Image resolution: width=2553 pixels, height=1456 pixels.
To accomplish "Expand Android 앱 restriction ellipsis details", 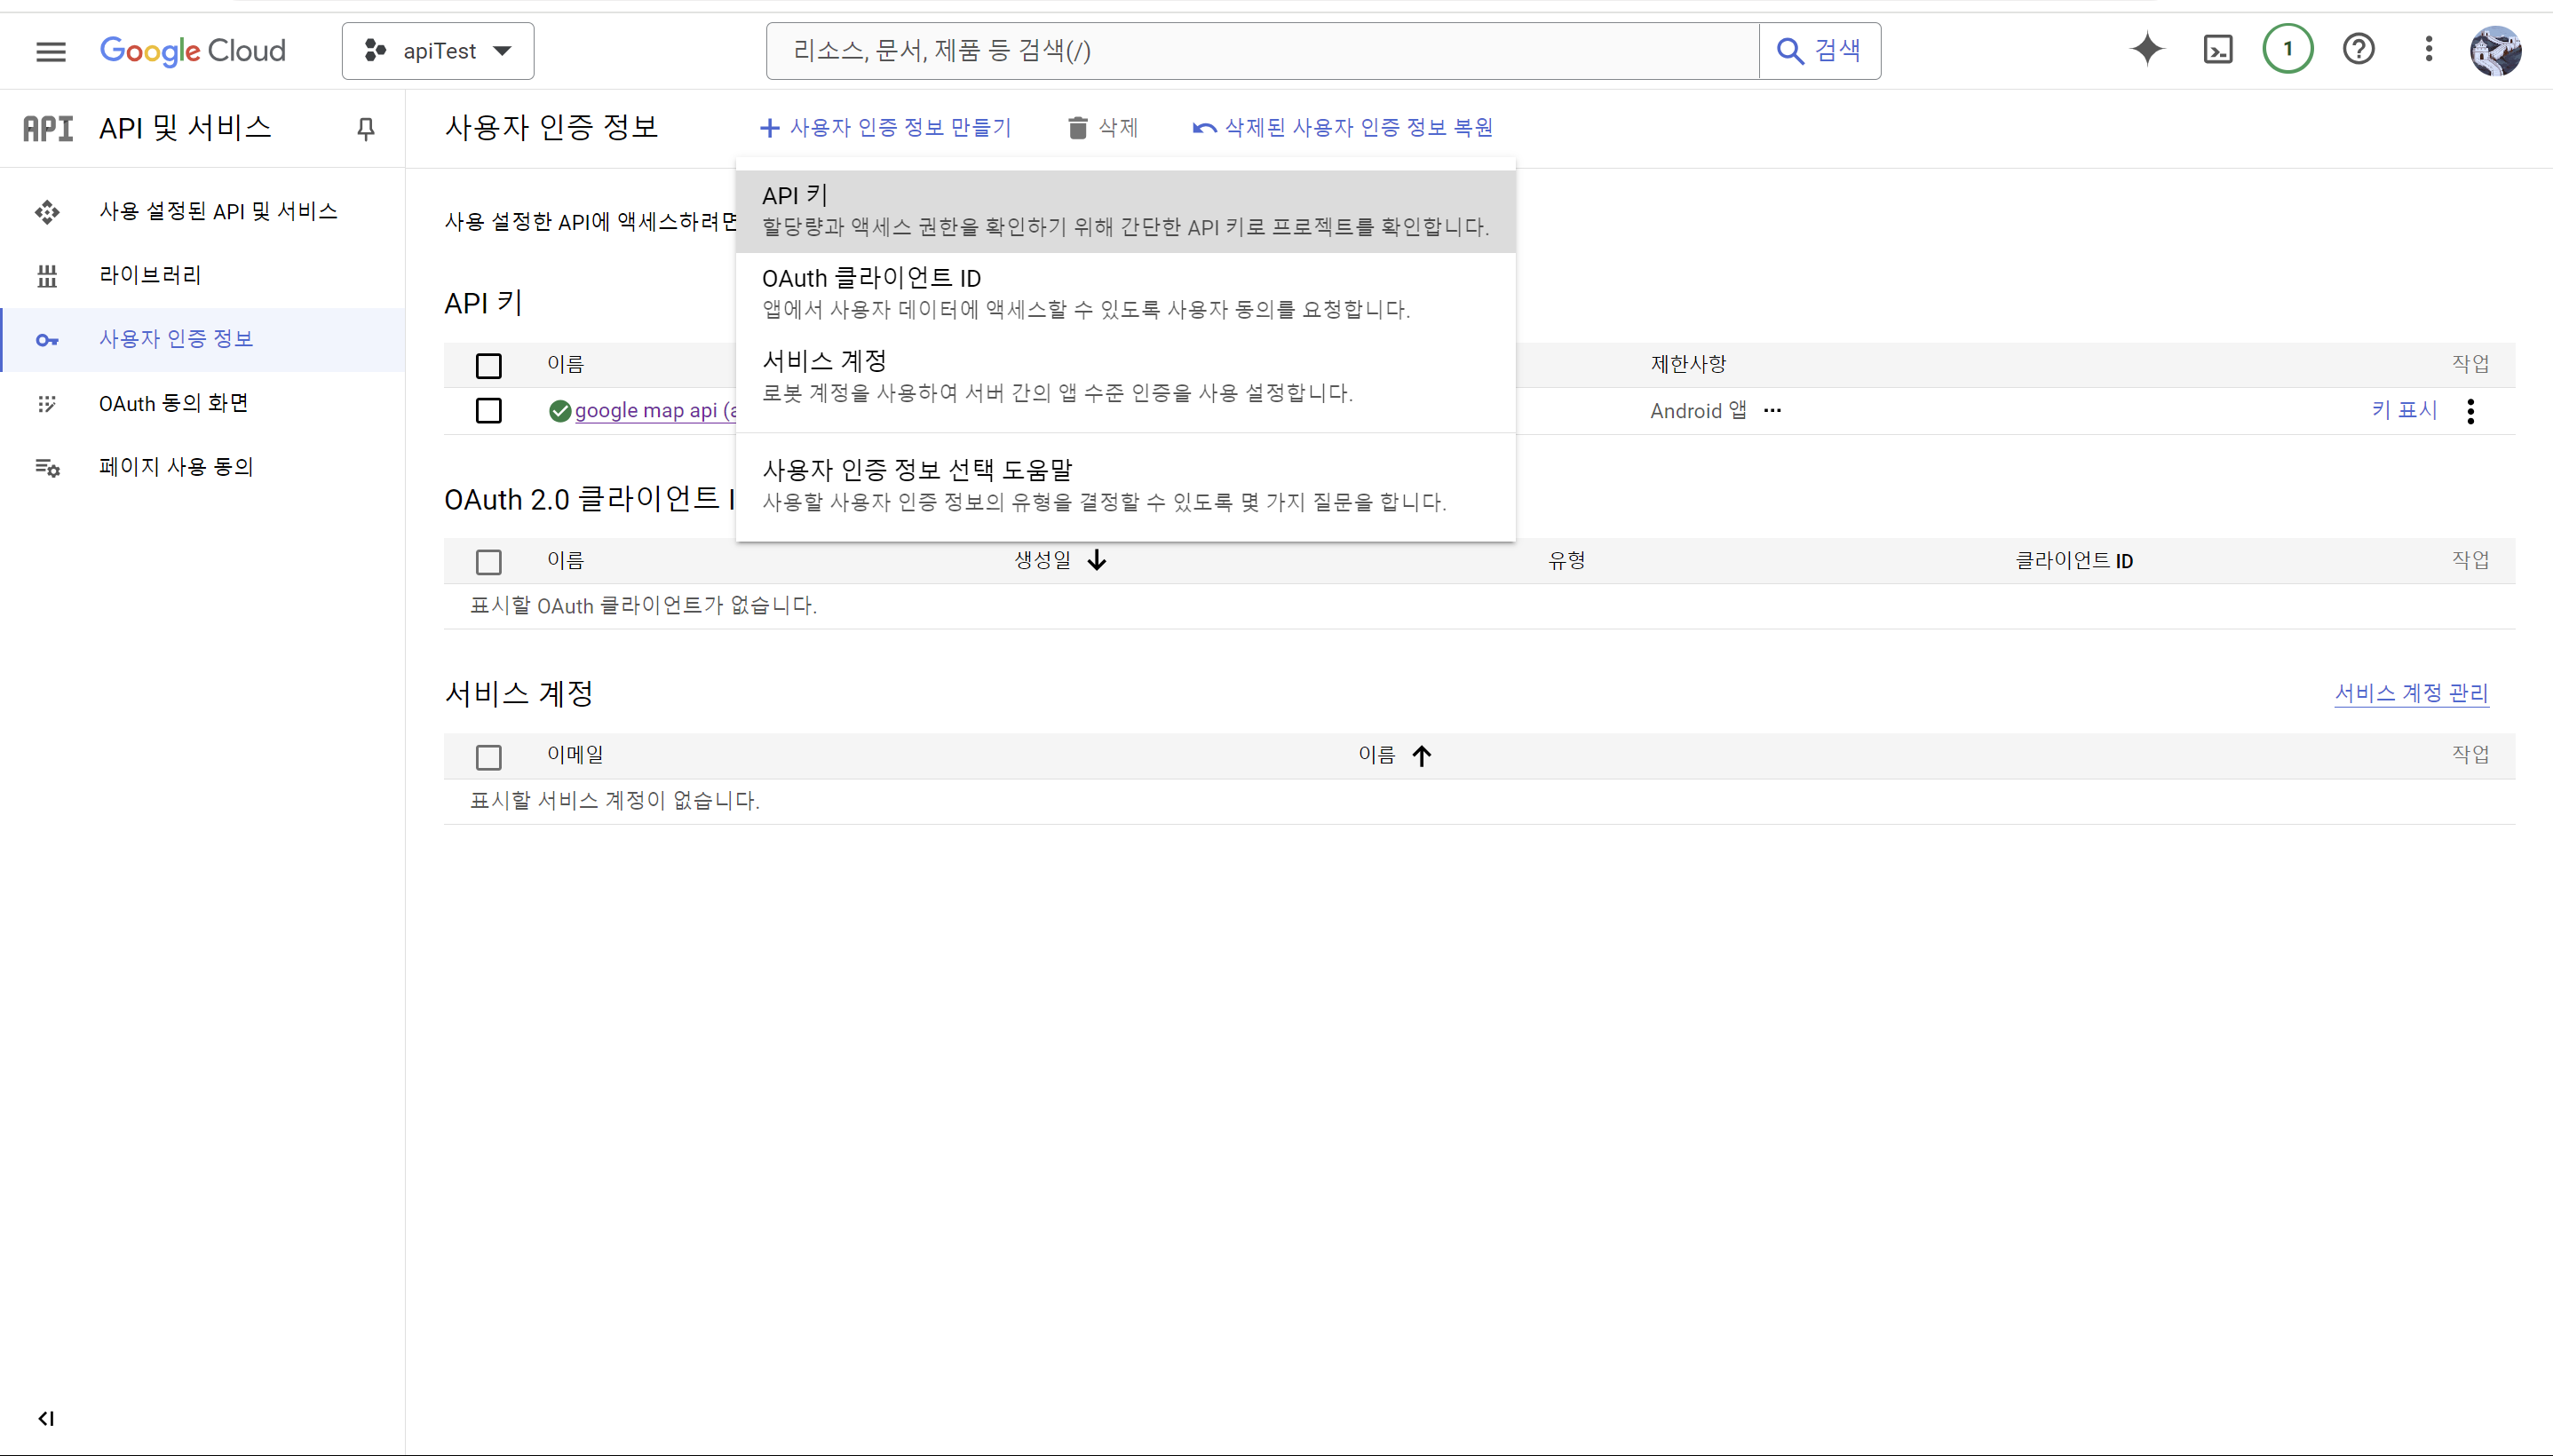I will coord(1772,411).
